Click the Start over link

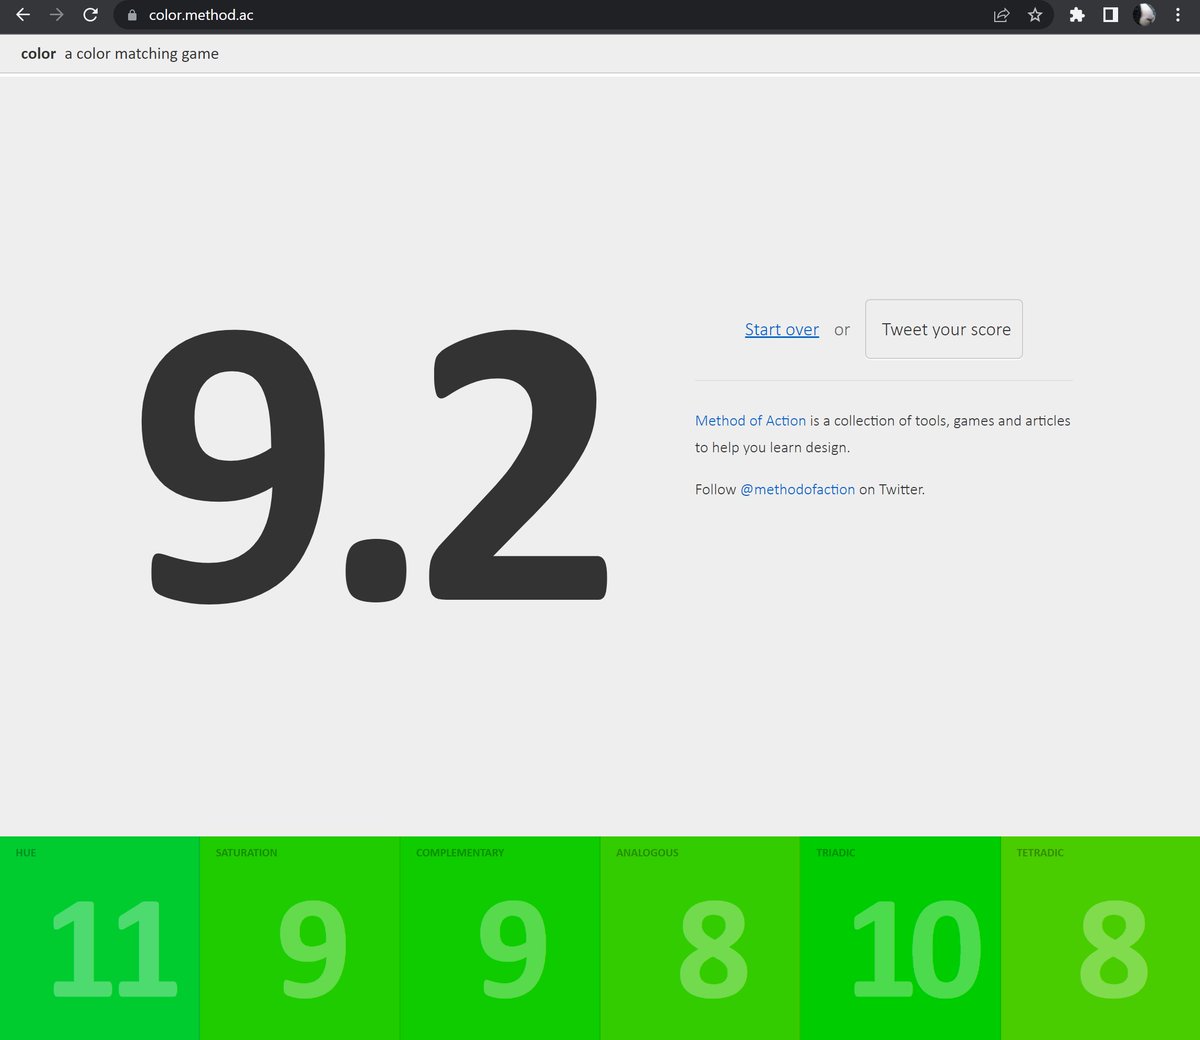pos(782,330)
